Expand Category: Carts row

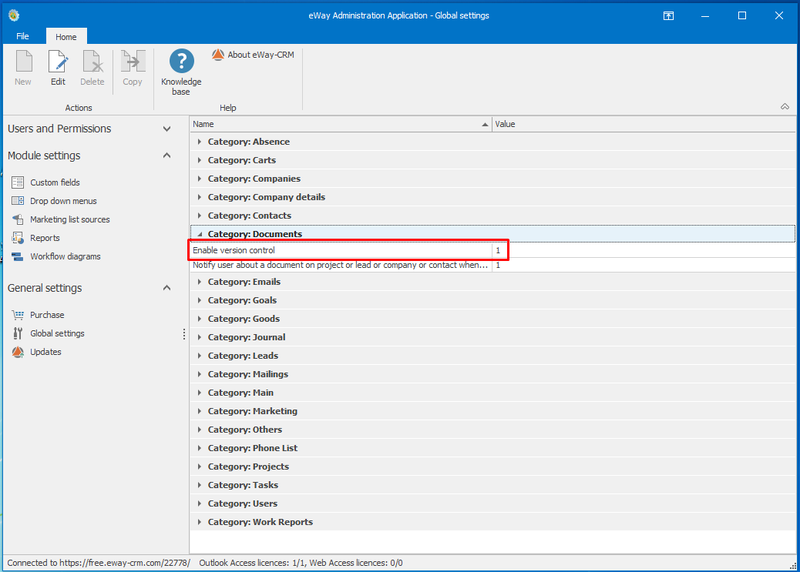[199, 160]
